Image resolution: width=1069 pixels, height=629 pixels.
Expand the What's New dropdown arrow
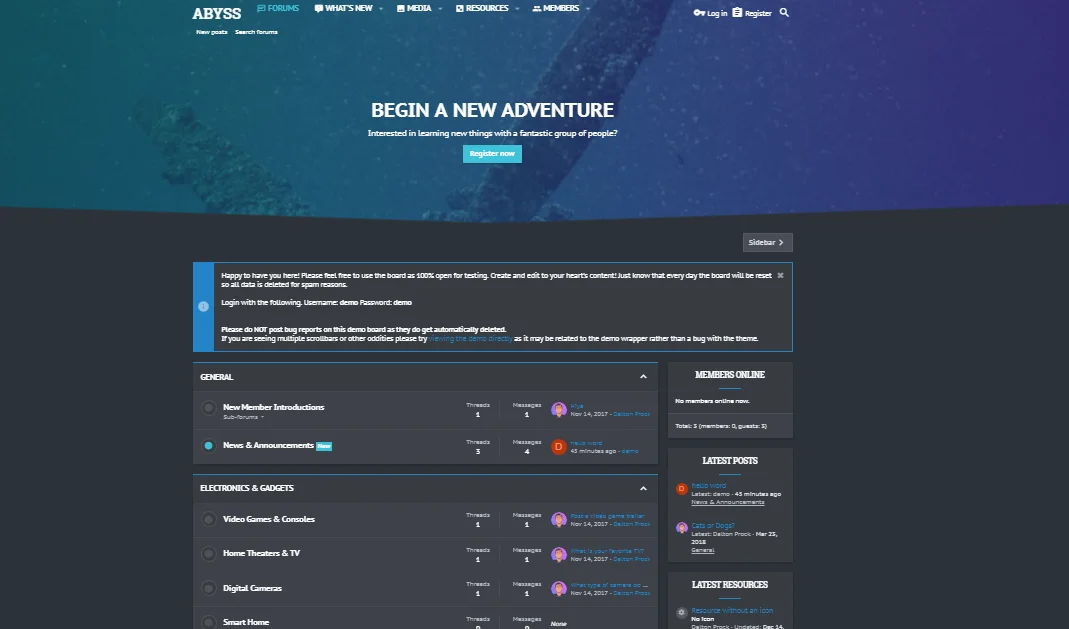click(380, 9)
